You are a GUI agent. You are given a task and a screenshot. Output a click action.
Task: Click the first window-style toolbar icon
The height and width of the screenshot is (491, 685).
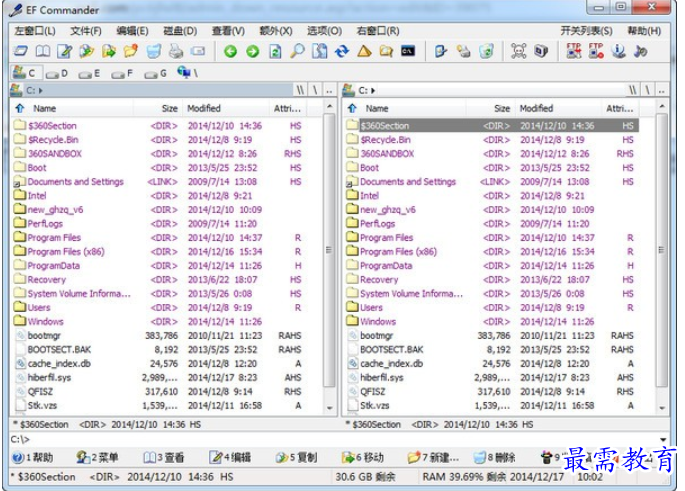pos(20,52)
